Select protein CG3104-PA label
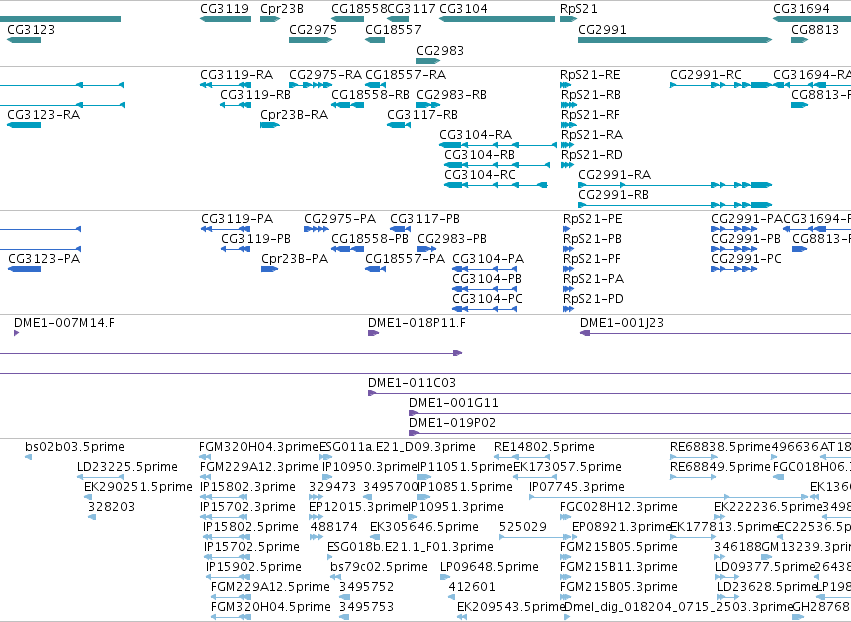Image resolution: width=851 pixels, height=622 pixels. pyautogui.click(x=488, y=259)
